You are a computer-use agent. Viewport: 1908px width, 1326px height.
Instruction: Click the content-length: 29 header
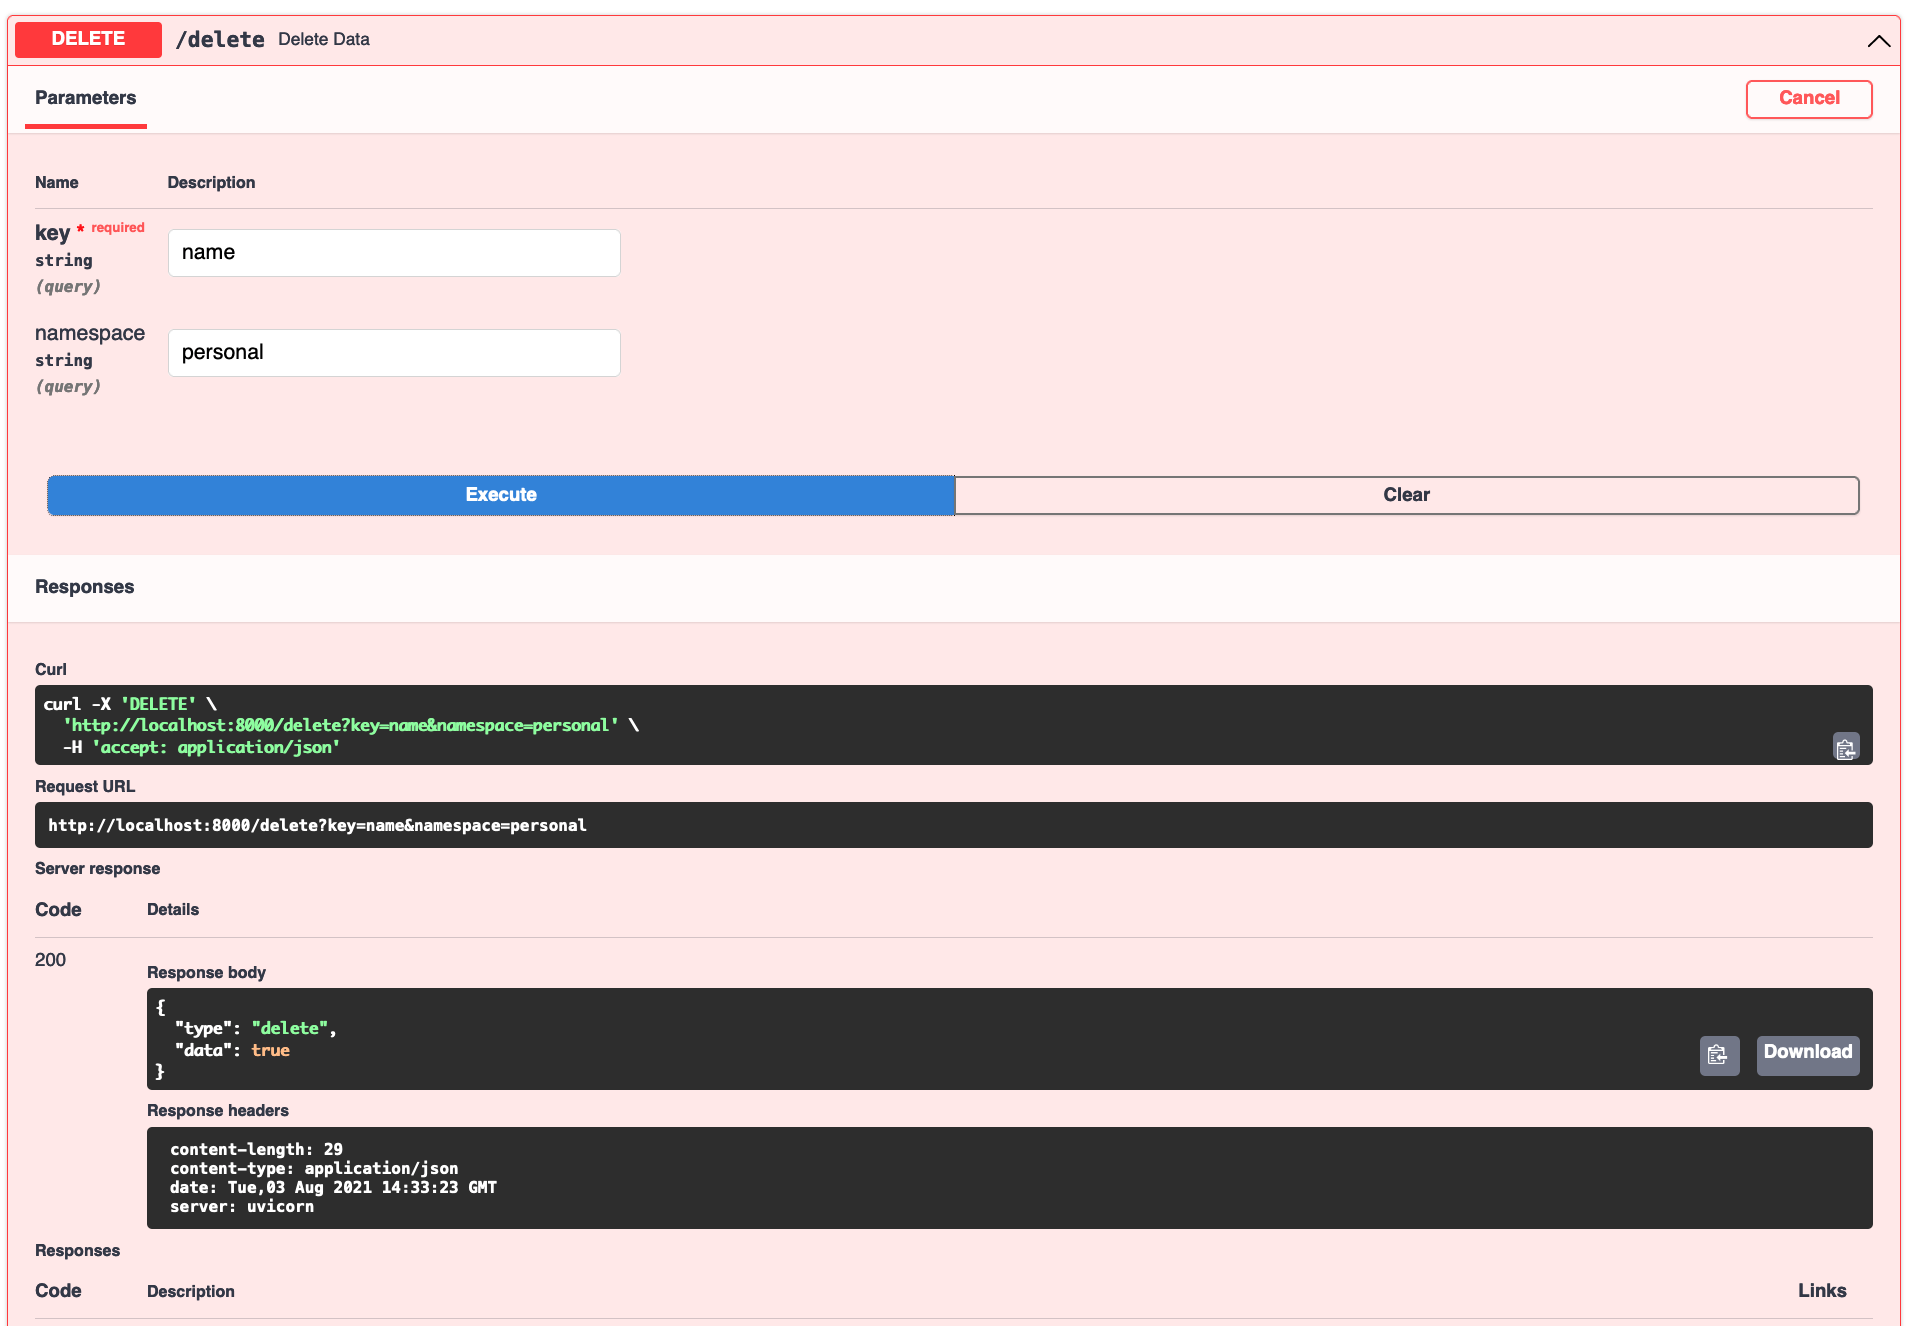coord(256,1149)
